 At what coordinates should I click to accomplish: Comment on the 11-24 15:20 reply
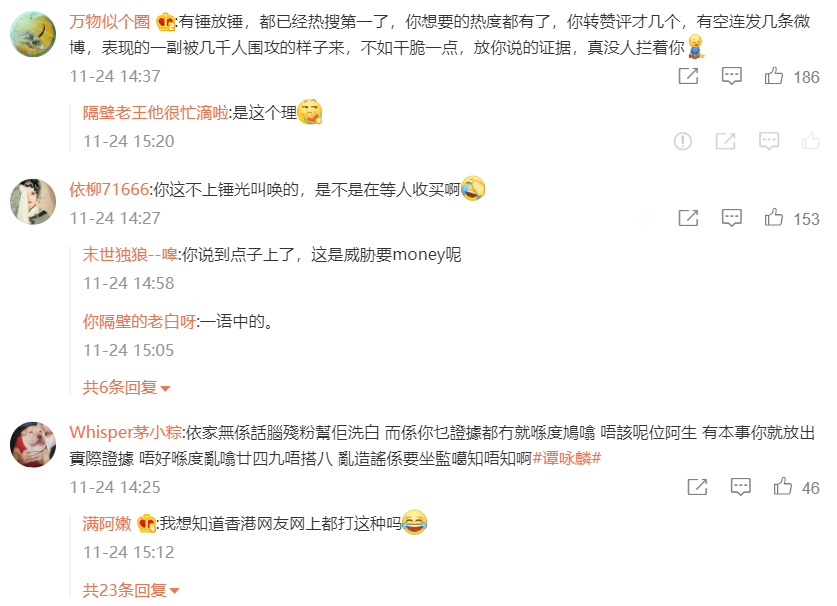[769, 141]
